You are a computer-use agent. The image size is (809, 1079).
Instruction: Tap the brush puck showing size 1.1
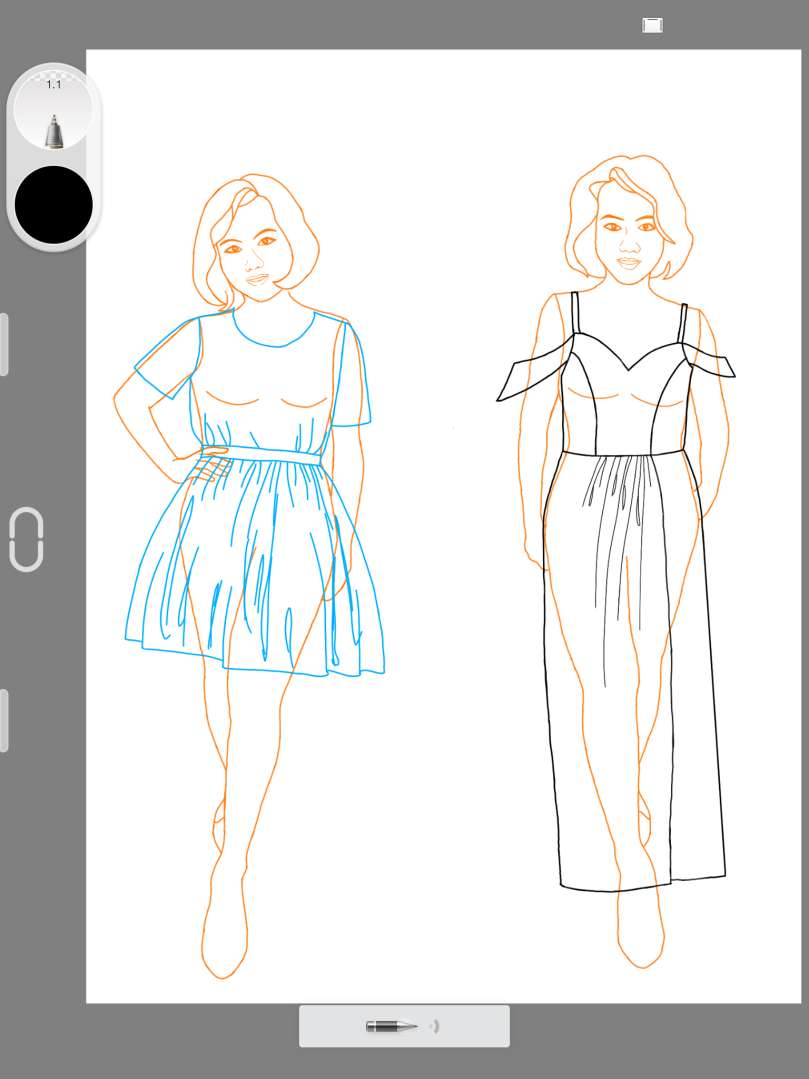[x=54, y=109]
